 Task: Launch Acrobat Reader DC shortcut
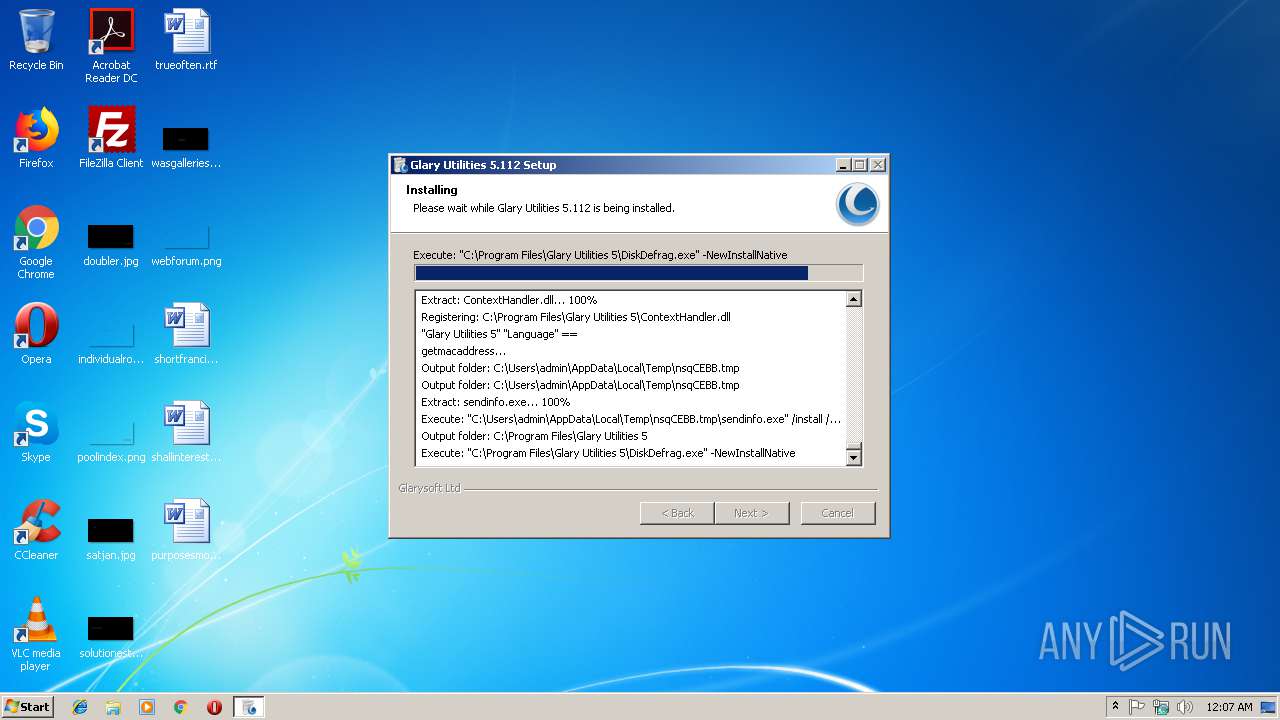coord(111,45)
